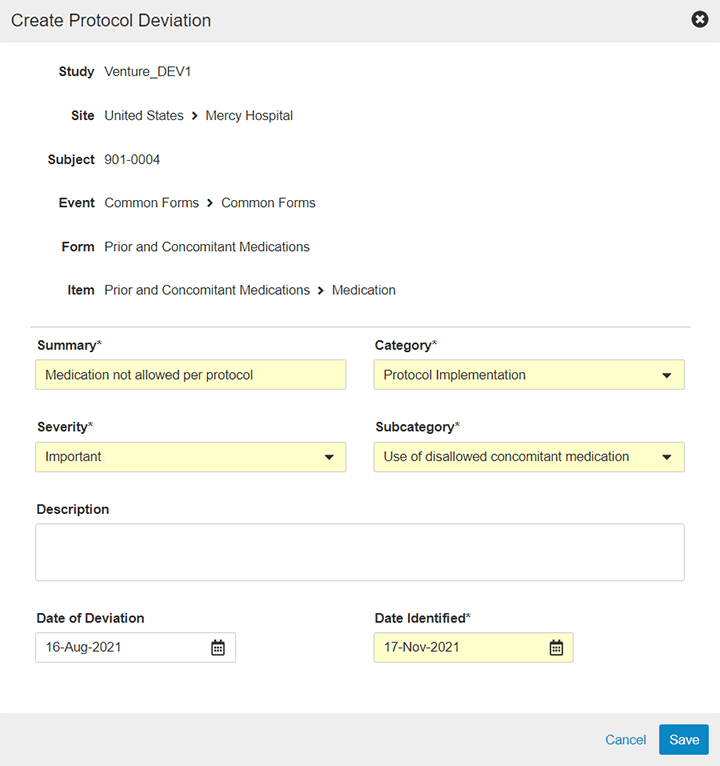This screenshot has width=720, height=766.
Task: Select Mercy Hospital in the Site breadcrumb
Action: click(249, 116)
